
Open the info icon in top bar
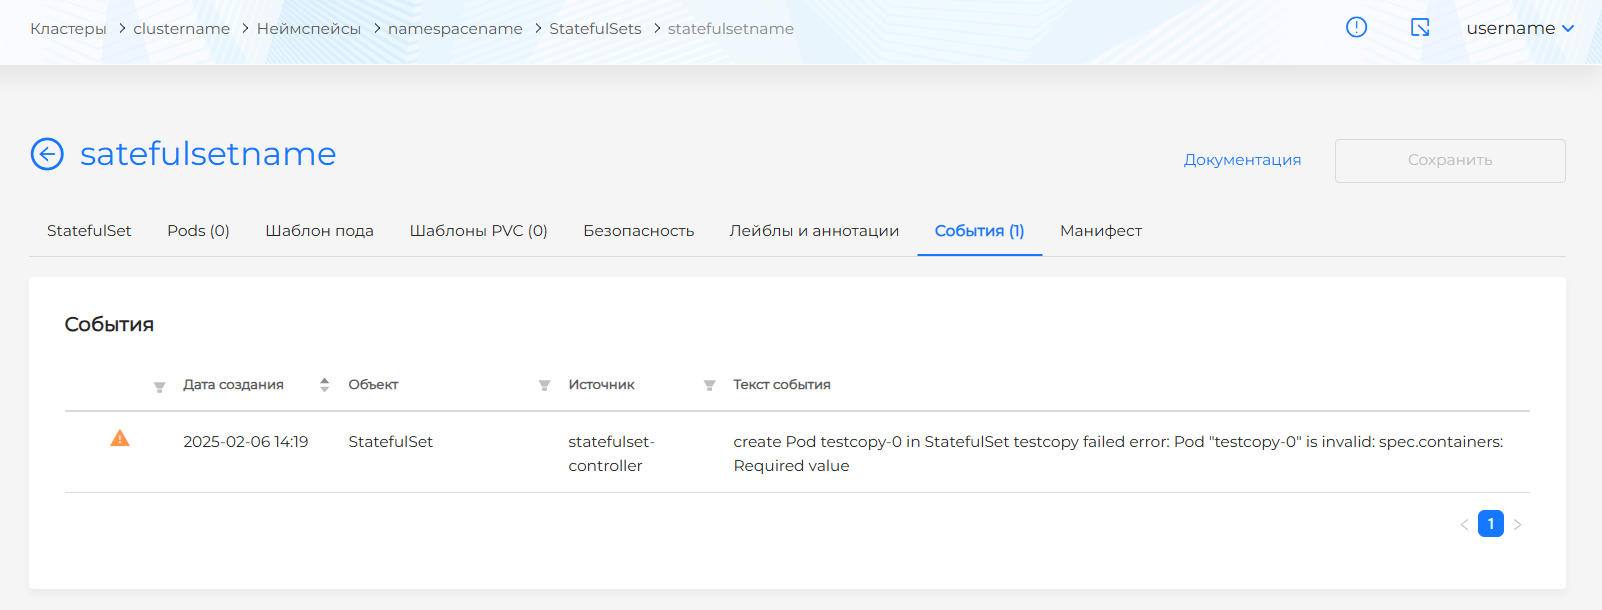point(1356,28)
